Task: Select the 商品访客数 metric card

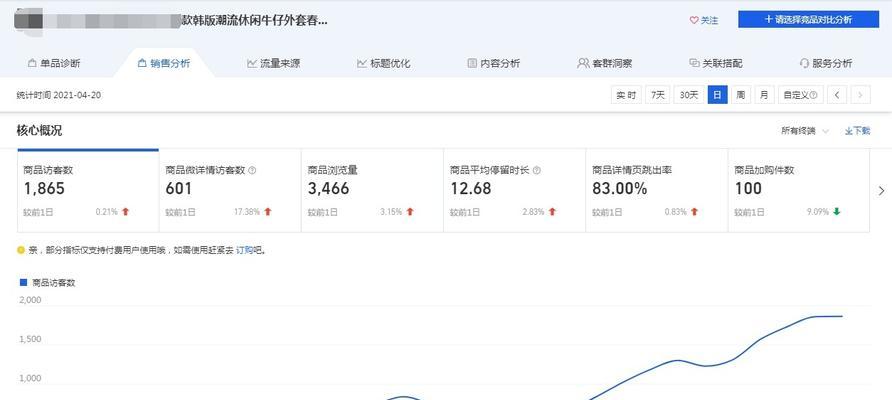Action: pos(88,191)
